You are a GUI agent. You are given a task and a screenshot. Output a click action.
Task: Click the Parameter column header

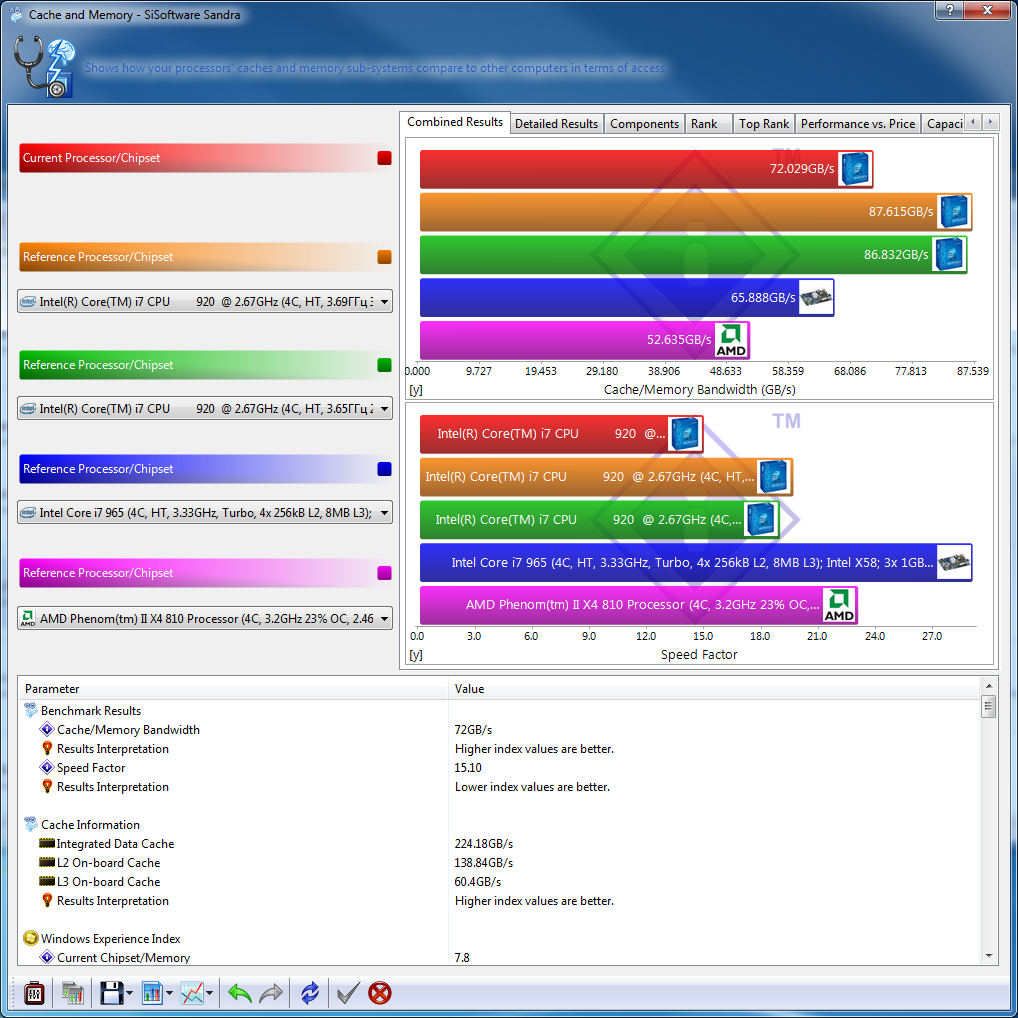click(232, 689)
